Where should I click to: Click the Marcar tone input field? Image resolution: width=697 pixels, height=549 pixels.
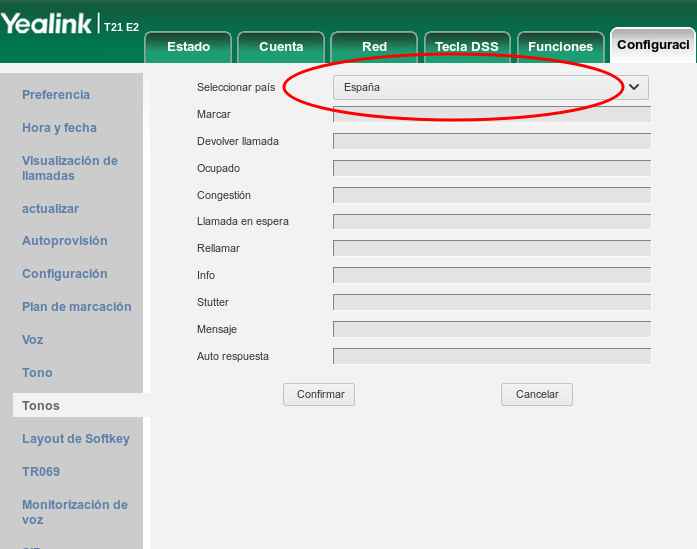(490, 115)
